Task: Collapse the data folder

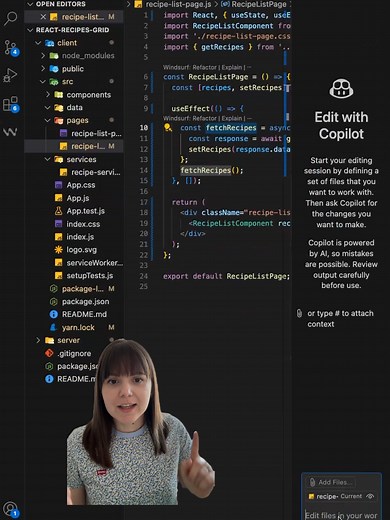Action: coord(48,107)
